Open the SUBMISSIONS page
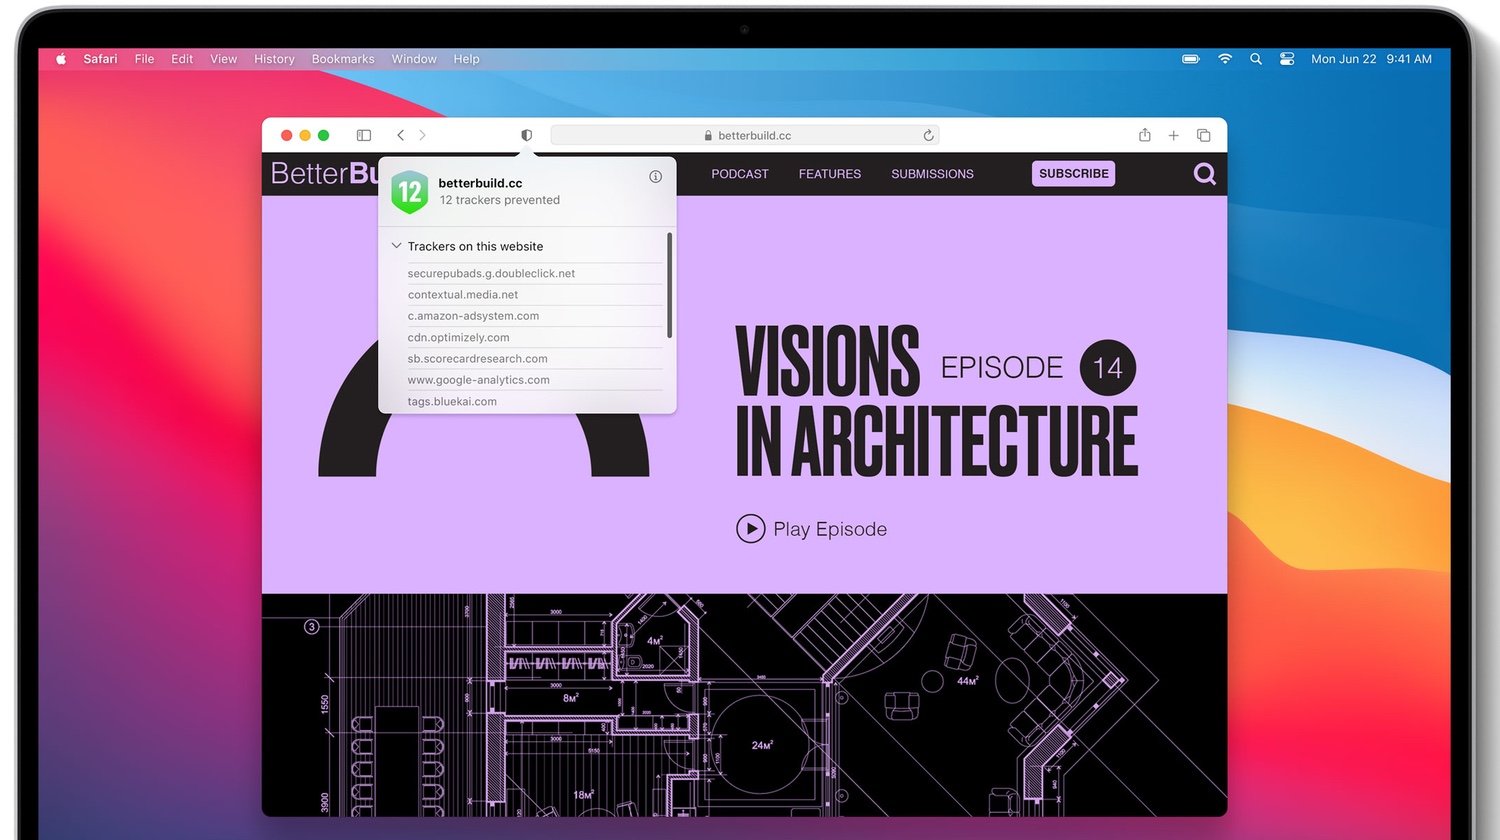The height and width of the screenshot is (840, 1500). click(x=932, y=174)
